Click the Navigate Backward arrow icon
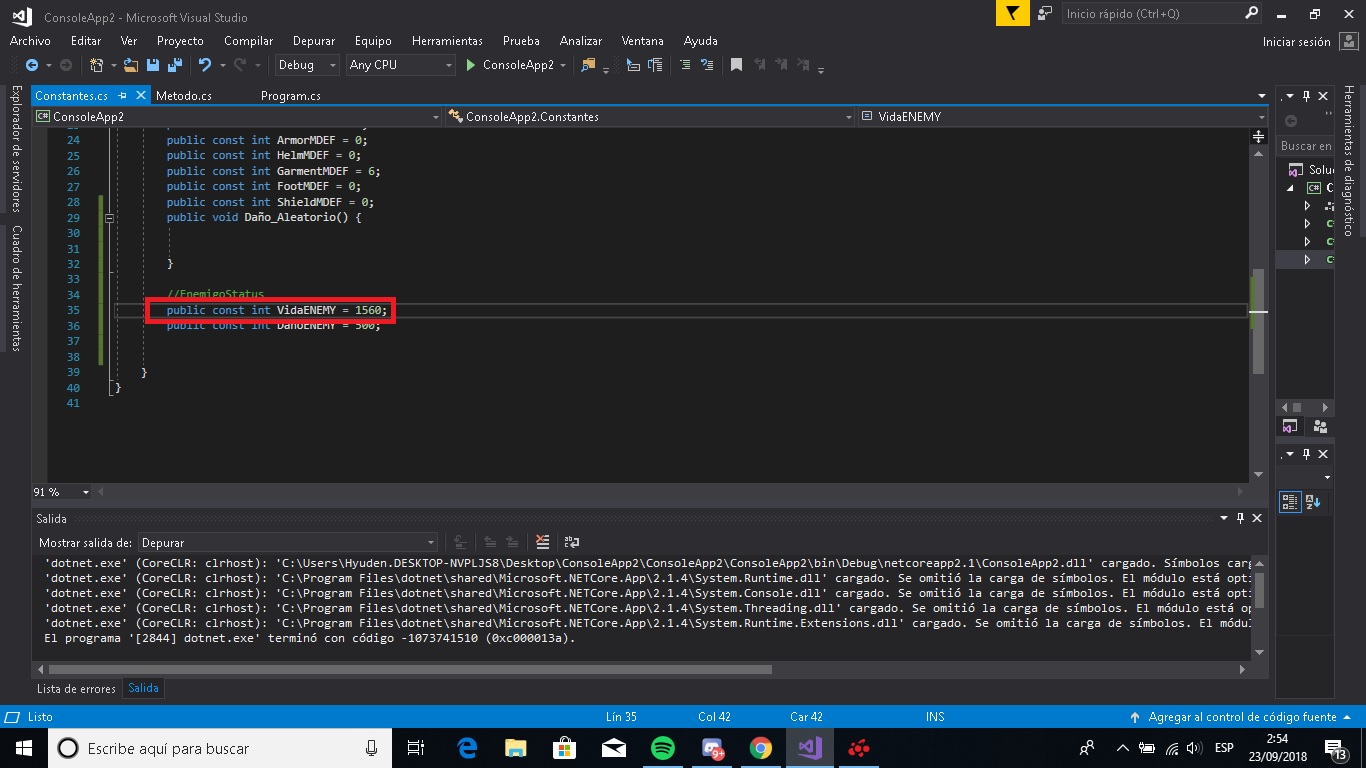The height and width of the screenshot is (768, 1366). point(31,65)
